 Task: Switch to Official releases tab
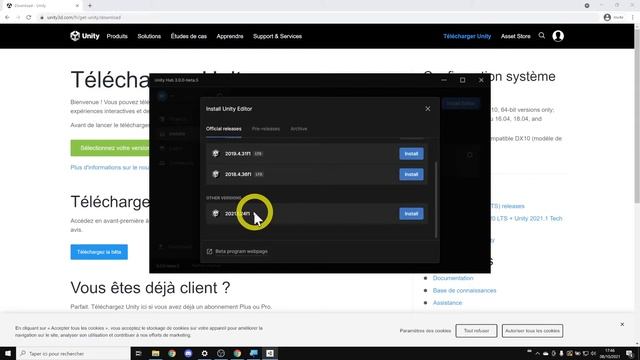pos(223,129)
